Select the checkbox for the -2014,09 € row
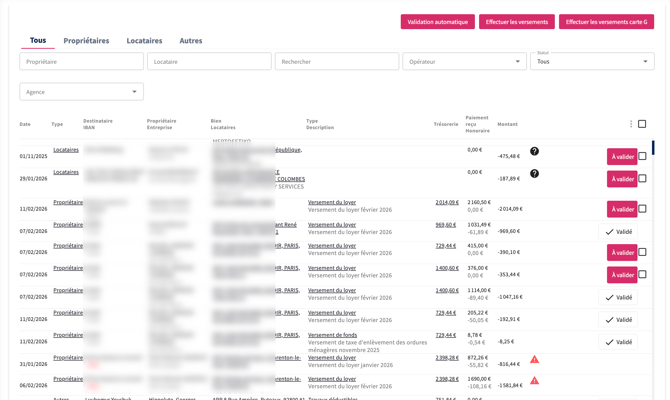This screenshot has width=670, height=400. [642, 209]
